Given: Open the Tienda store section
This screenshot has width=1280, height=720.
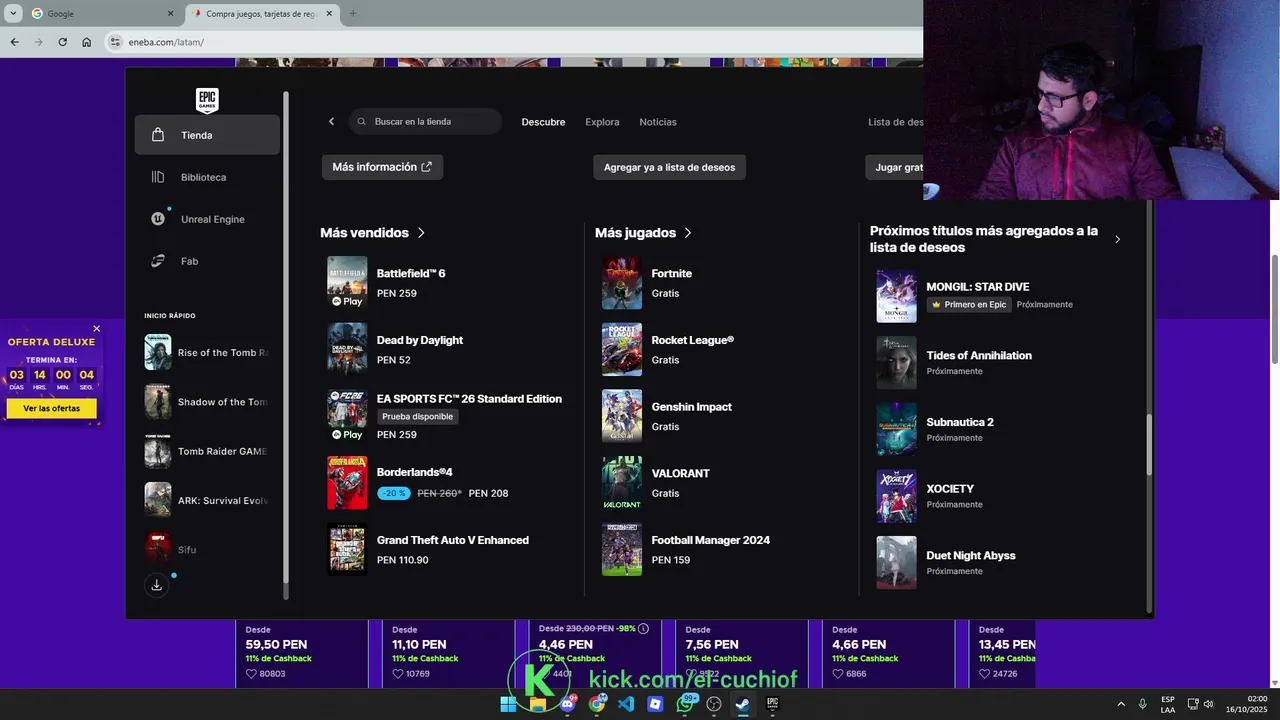Looking at the screenshot, I should pos(207,135).
